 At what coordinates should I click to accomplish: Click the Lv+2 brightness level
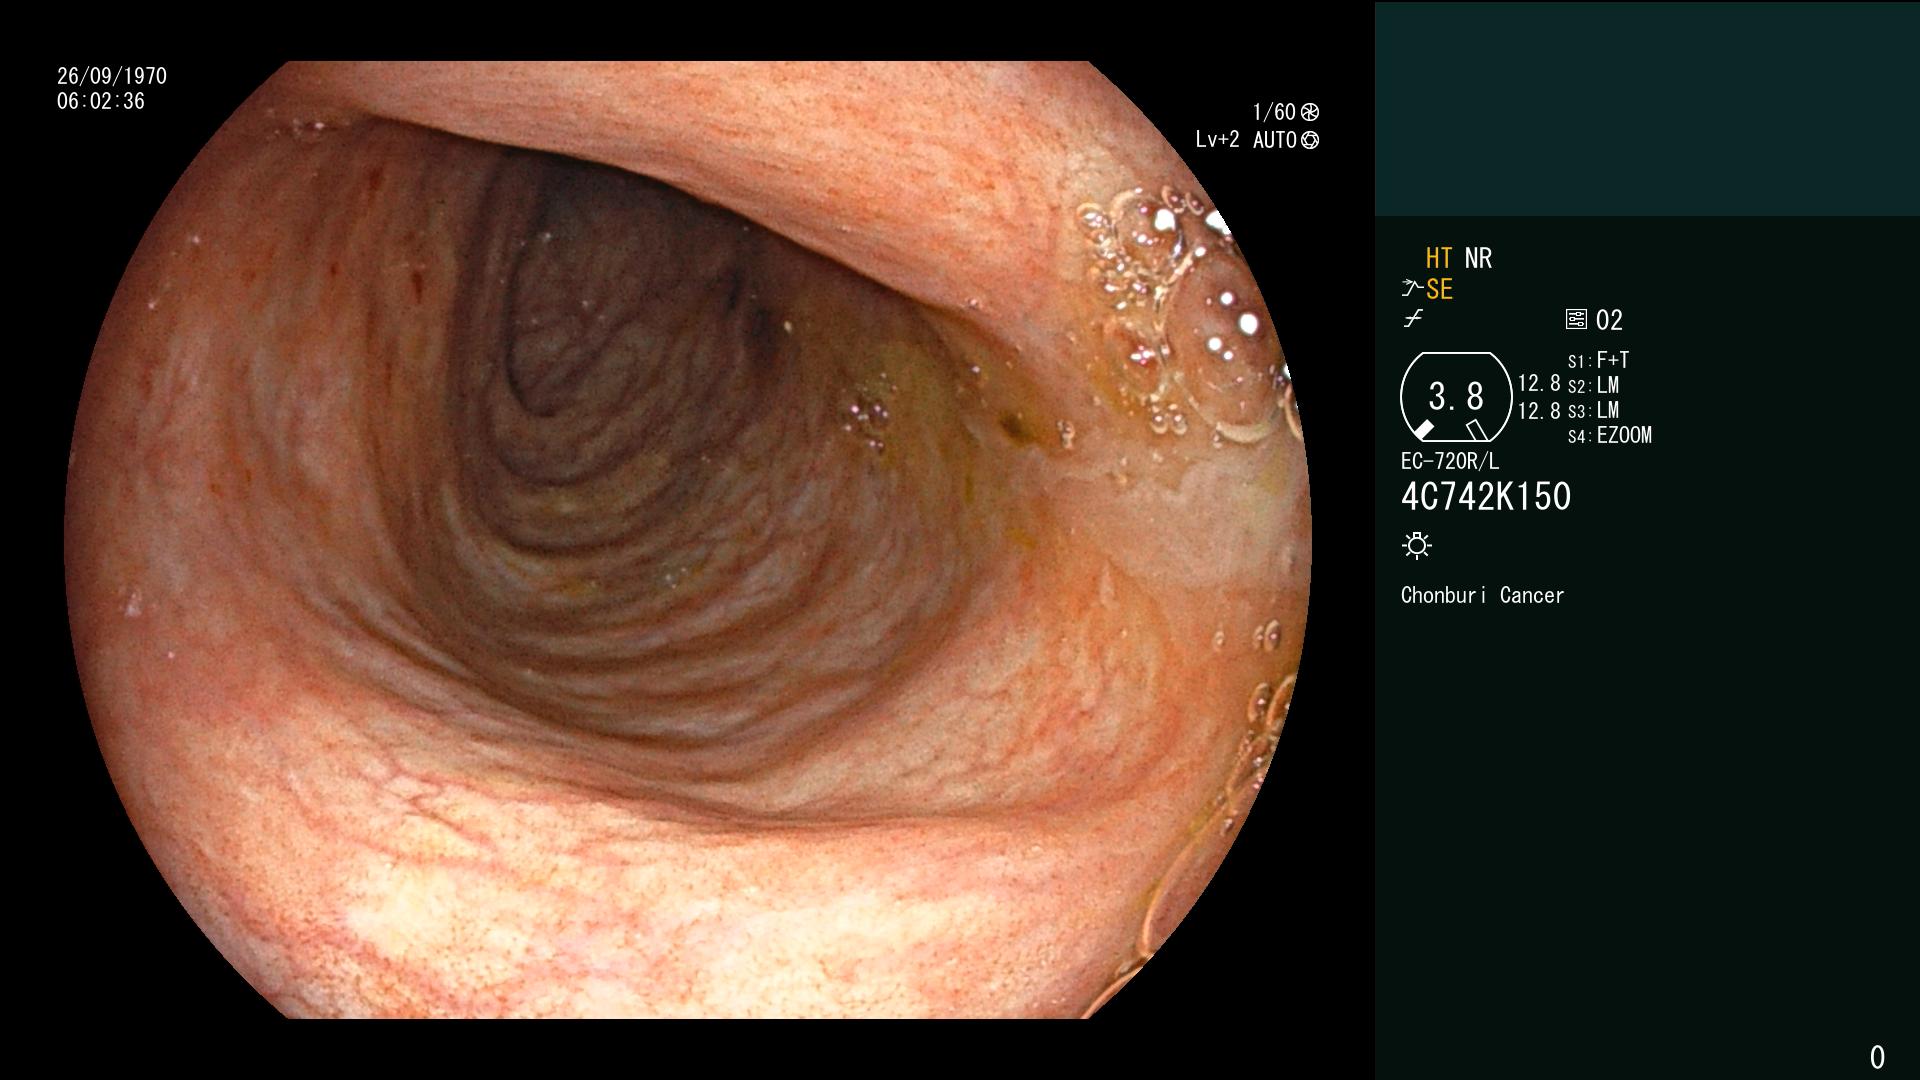click(1218, 141)
